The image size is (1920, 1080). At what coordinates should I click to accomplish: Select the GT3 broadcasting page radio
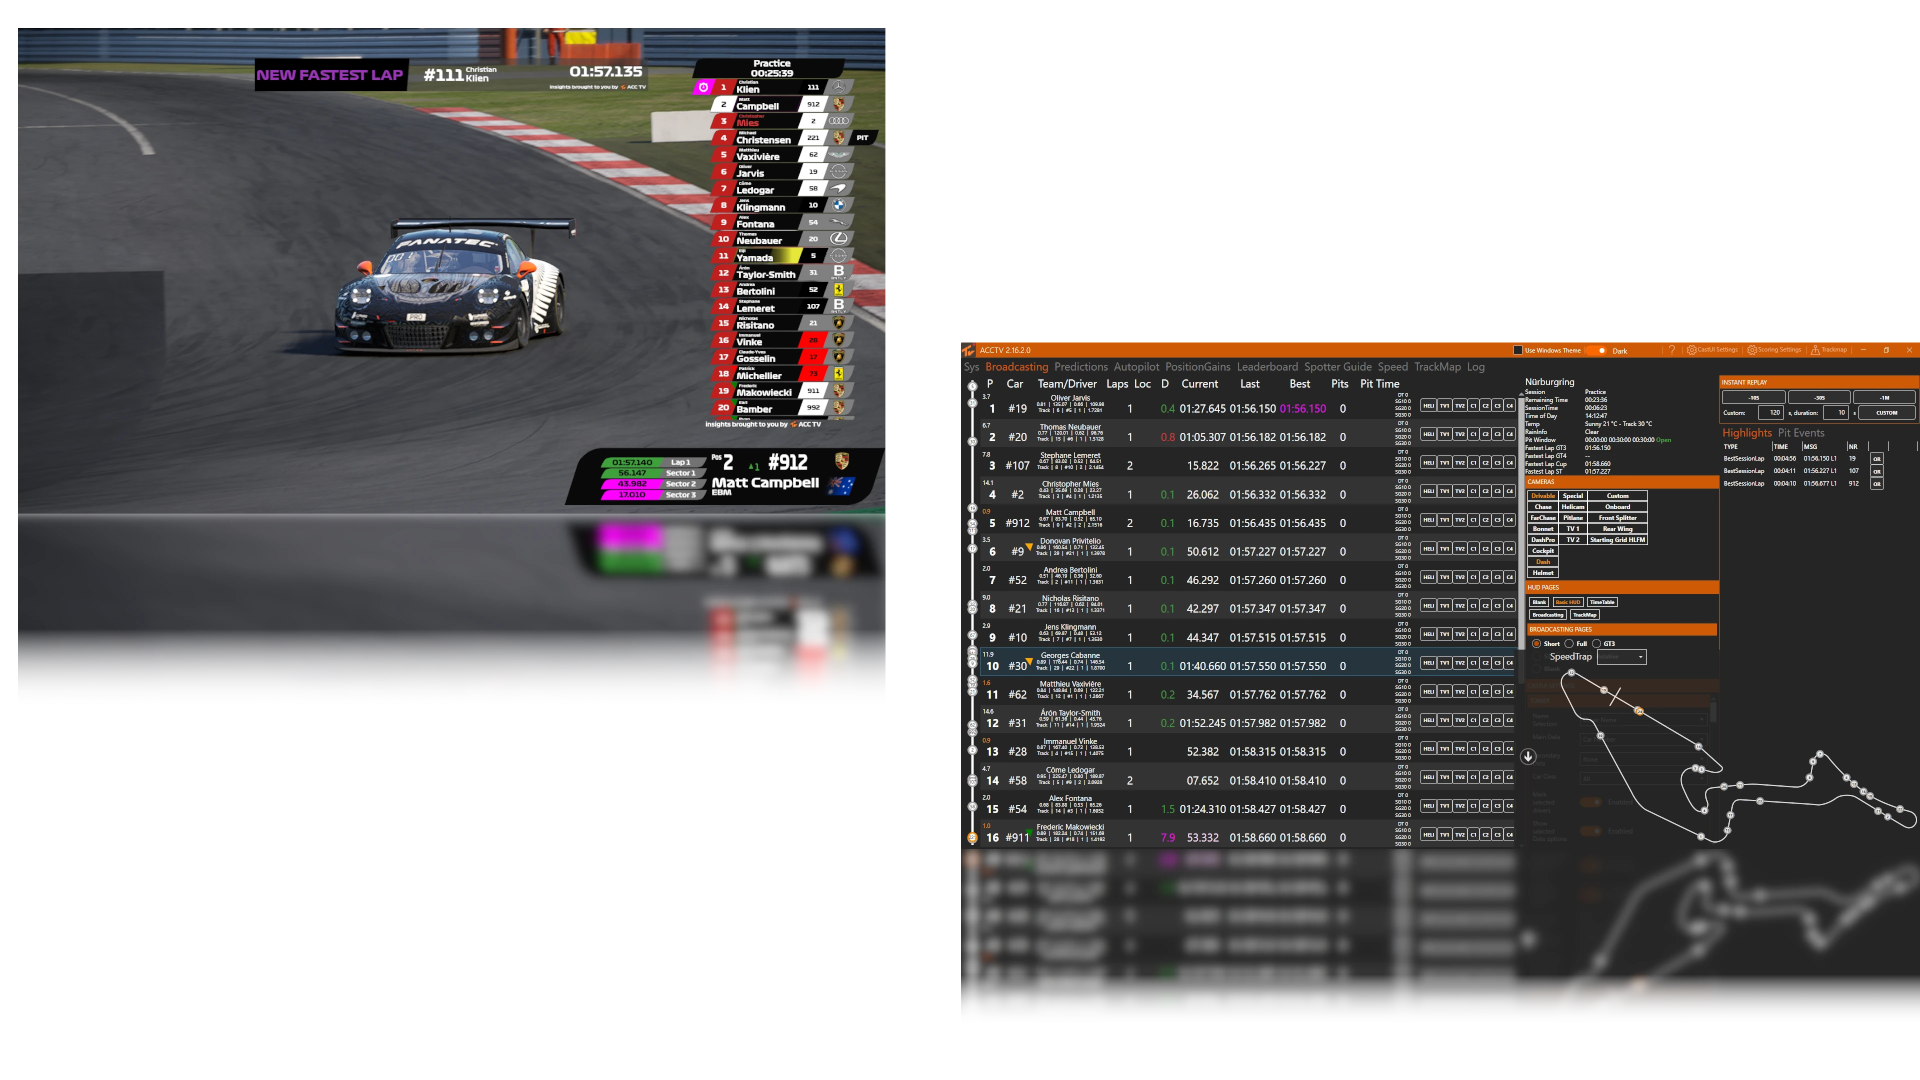1597,644
